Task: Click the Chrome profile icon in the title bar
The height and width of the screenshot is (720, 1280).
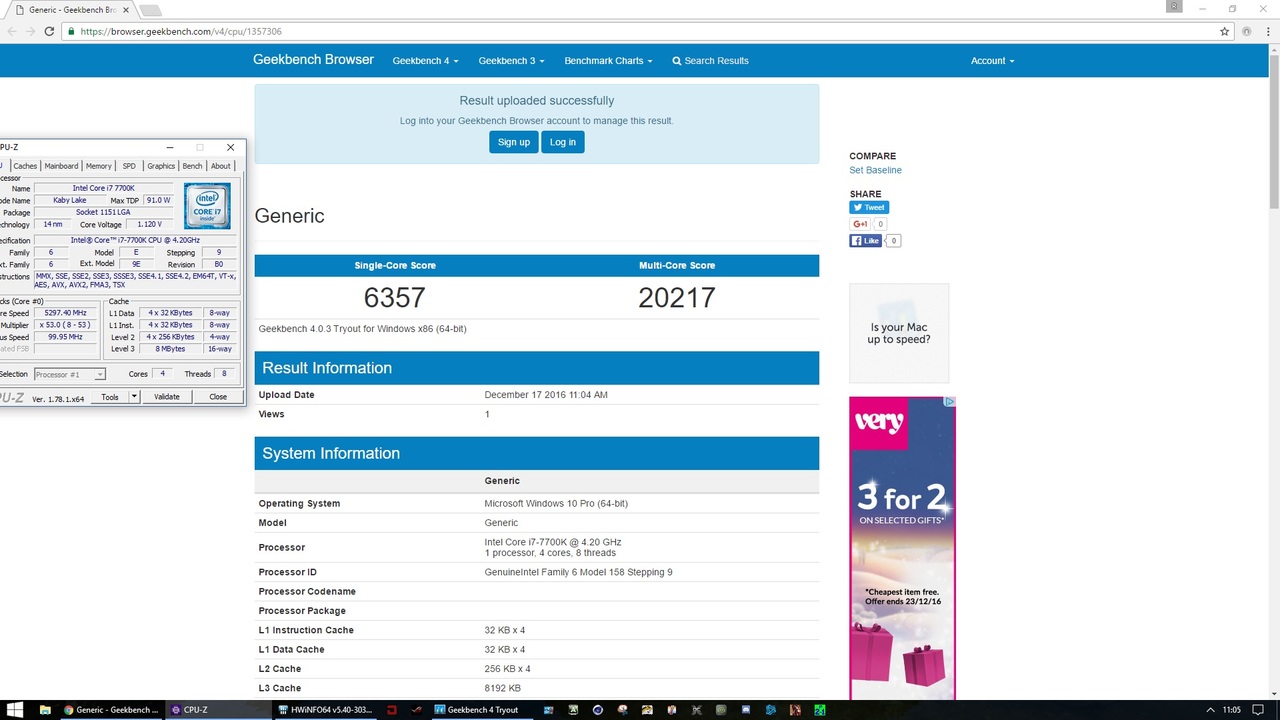Action: click(1174, 7)
